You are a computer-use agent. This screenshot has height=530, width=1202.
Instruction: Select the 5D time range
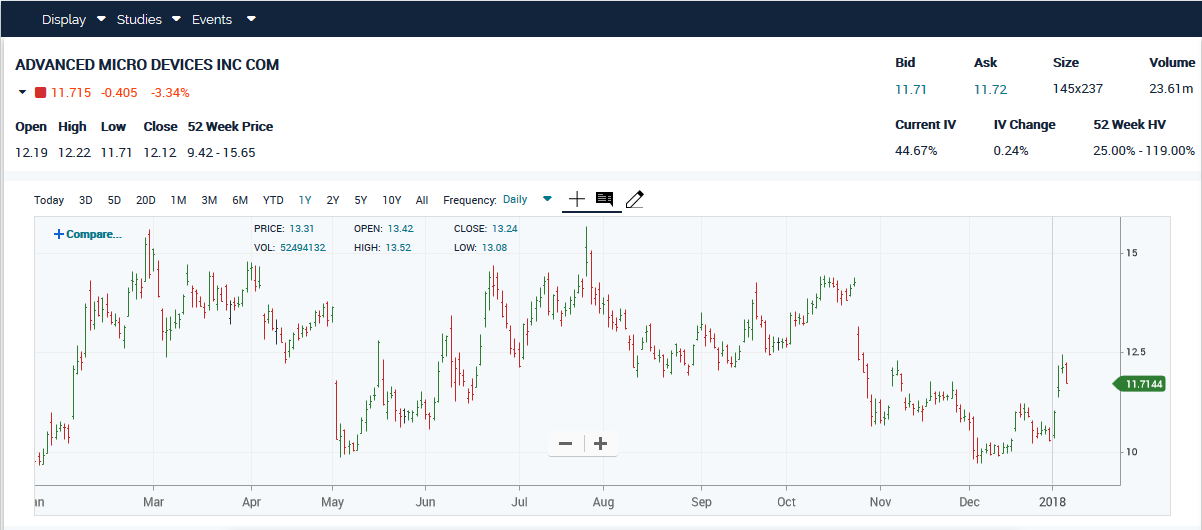(x=114, y=200)
